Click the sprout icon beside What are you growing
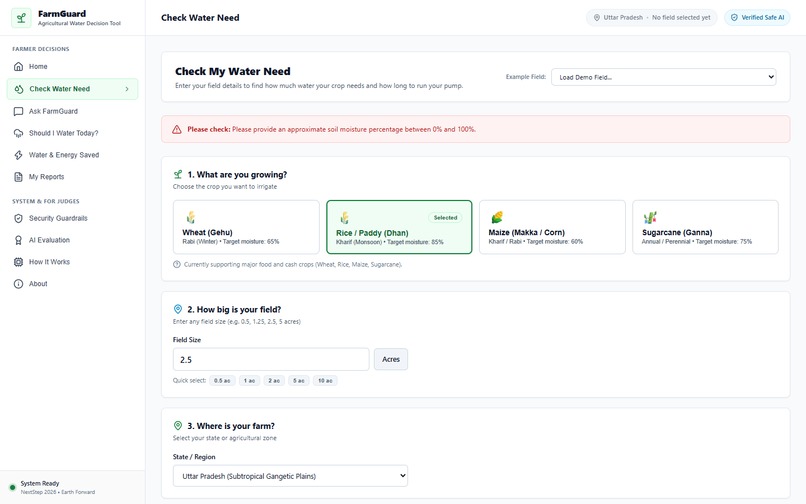Viewport: 806px width, 504px height. coord(178,174)
